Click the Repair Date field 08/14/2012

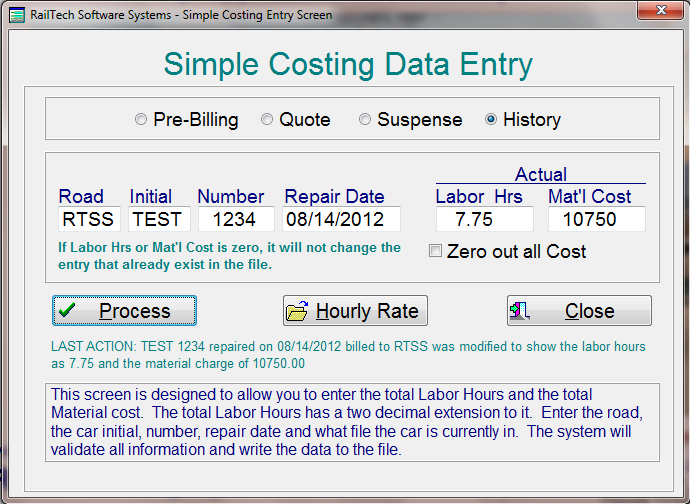[341, 219]
